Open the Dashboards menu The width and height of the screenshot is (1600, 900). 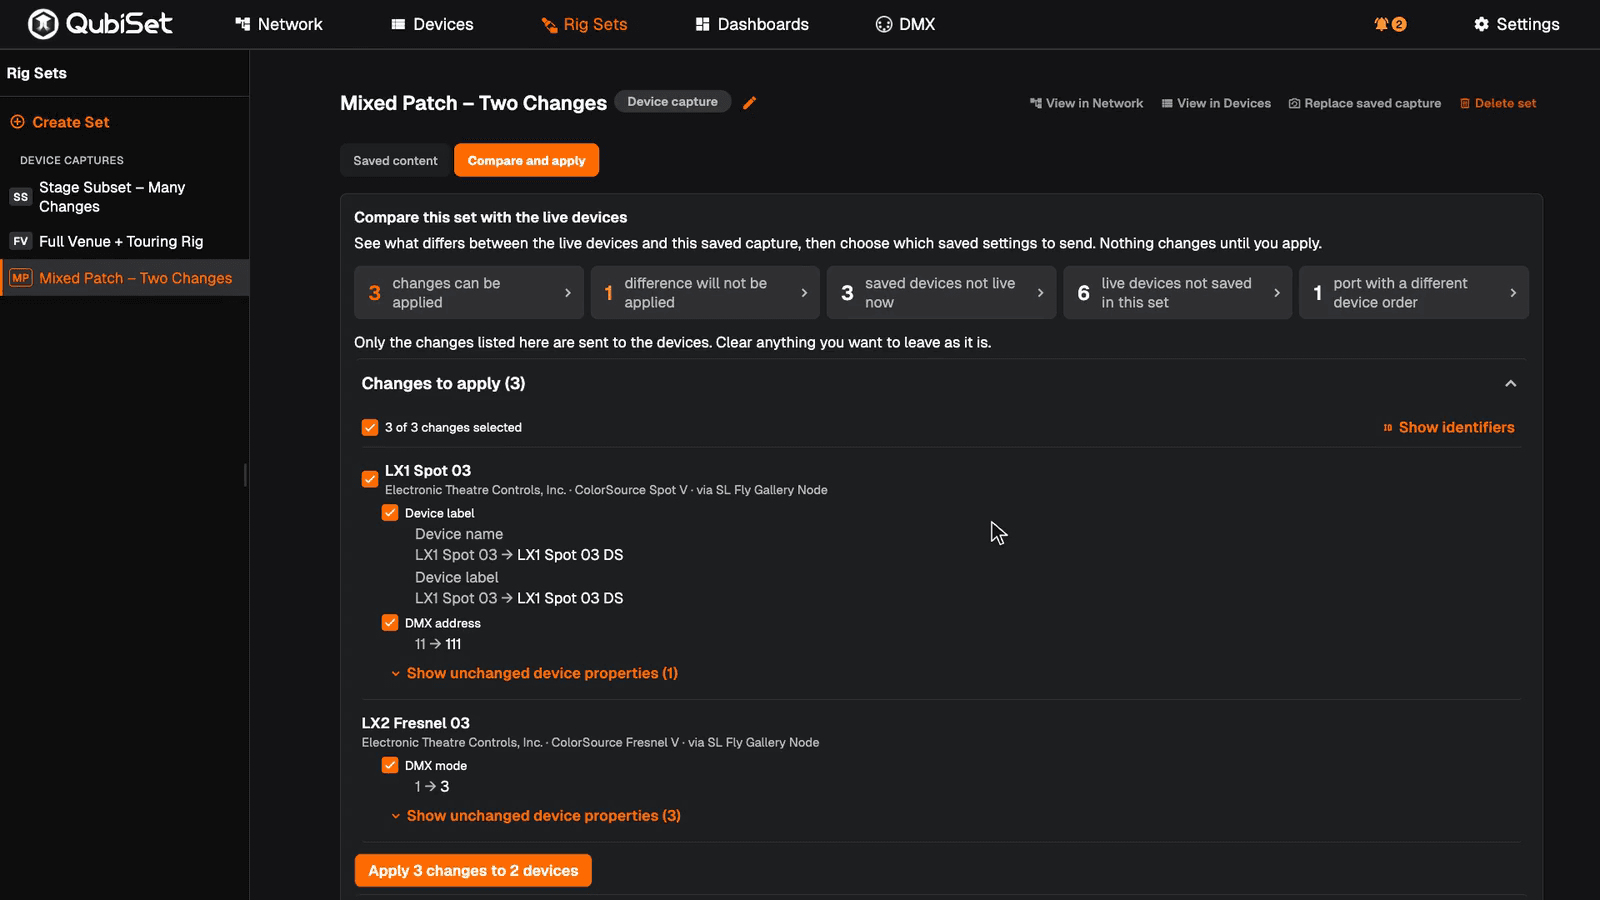(x=752, y=24)
